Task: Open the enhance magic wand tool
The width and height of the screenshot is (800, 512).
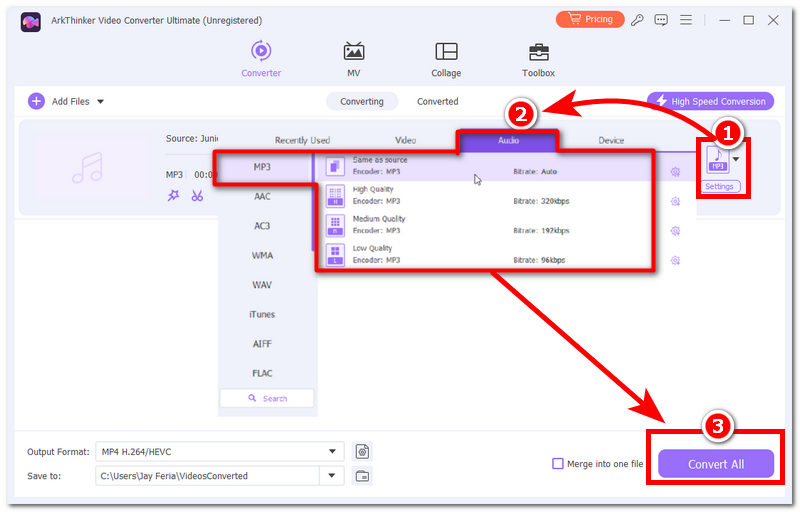Action: click(x=173, y=195)
